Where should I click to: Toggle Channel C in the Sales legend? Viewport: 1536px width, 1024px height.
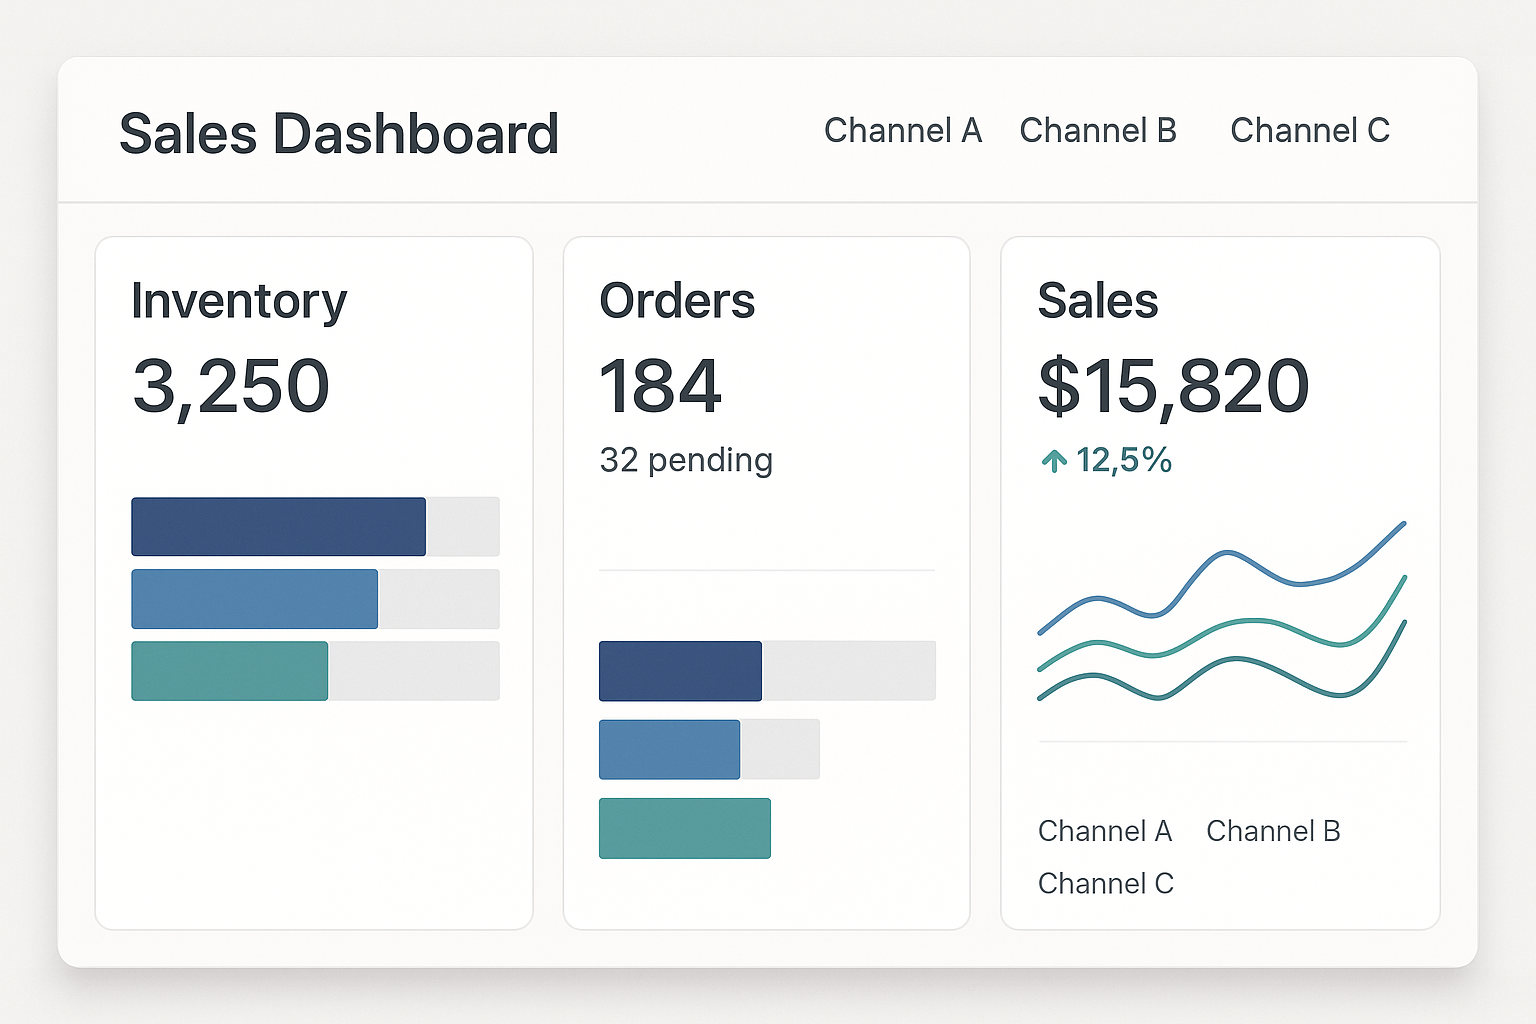click(1106, 884)
